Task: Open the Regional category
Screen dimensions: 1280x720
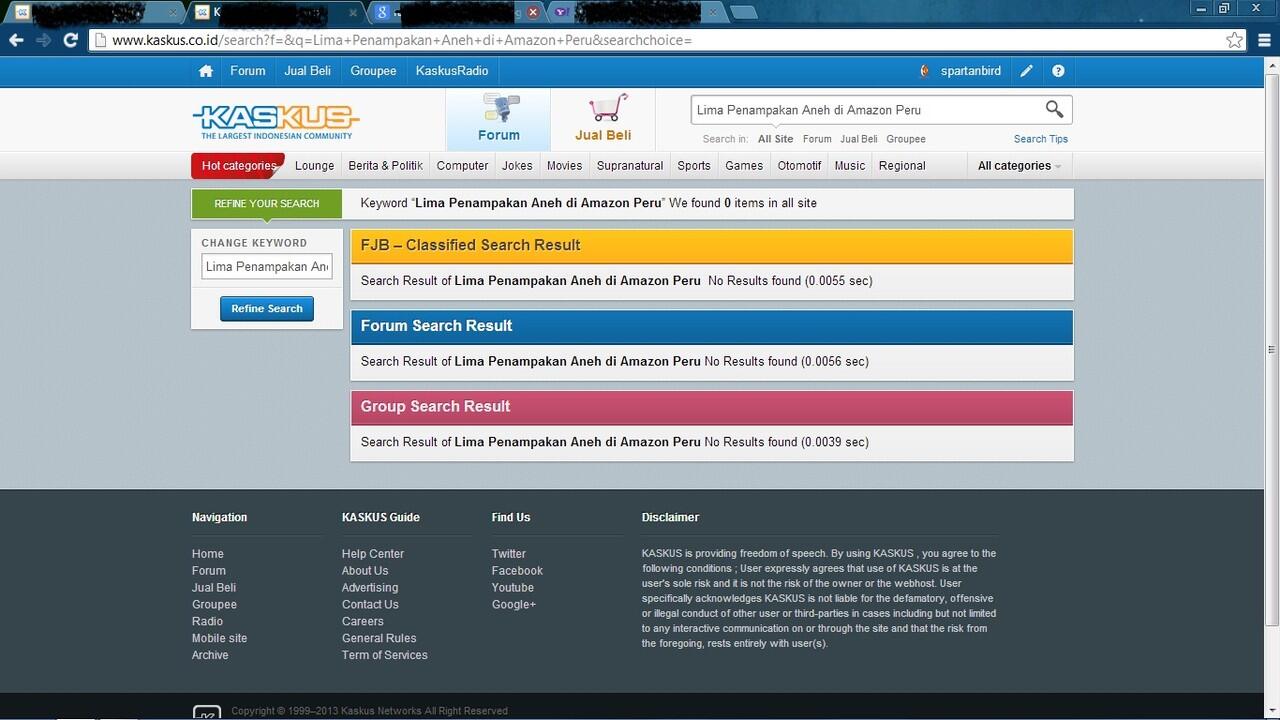Action: [x=902, y=166]
